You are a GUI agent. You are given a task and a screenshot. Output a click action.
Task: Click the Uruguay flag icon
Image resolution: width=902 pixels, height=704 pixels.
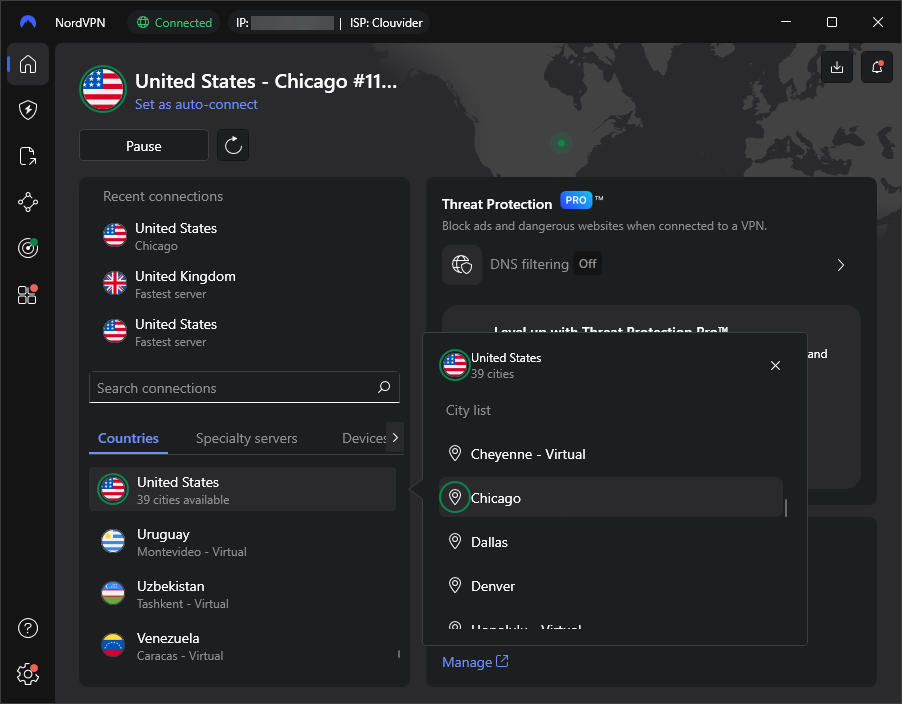113,541
